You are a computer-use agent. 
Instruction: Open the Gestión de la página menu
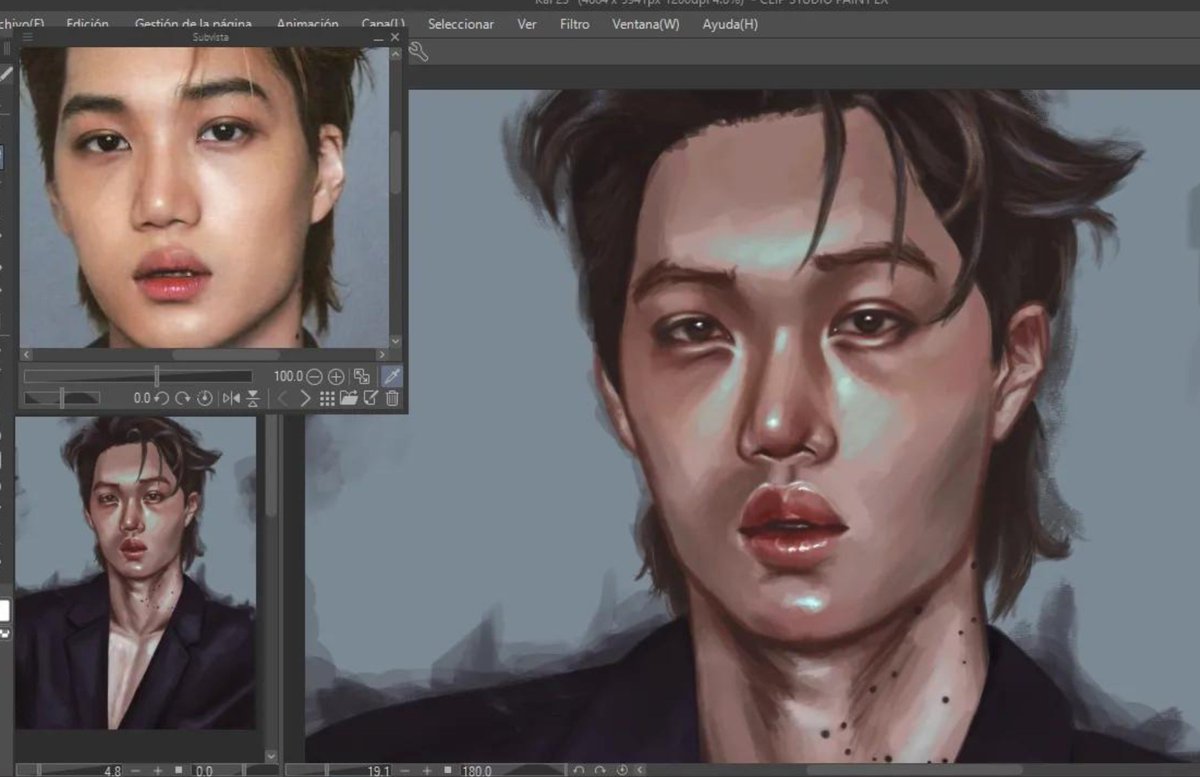pyautogui.click(x=193, y=23)
